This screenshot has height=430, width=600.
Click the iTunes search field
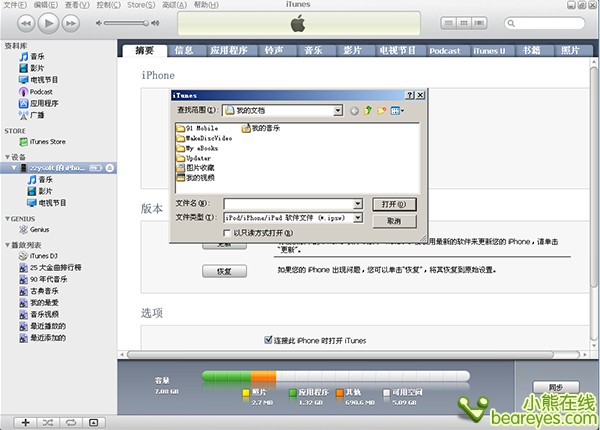(545, 23)
